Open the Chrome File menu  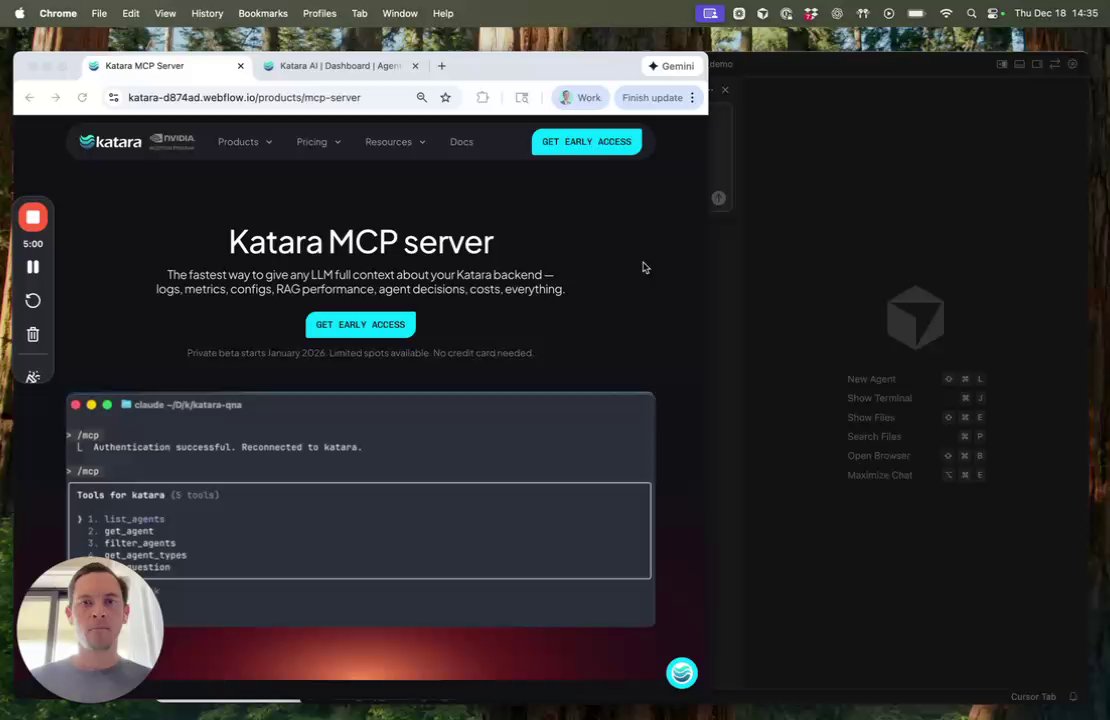(x=99, y=13)
